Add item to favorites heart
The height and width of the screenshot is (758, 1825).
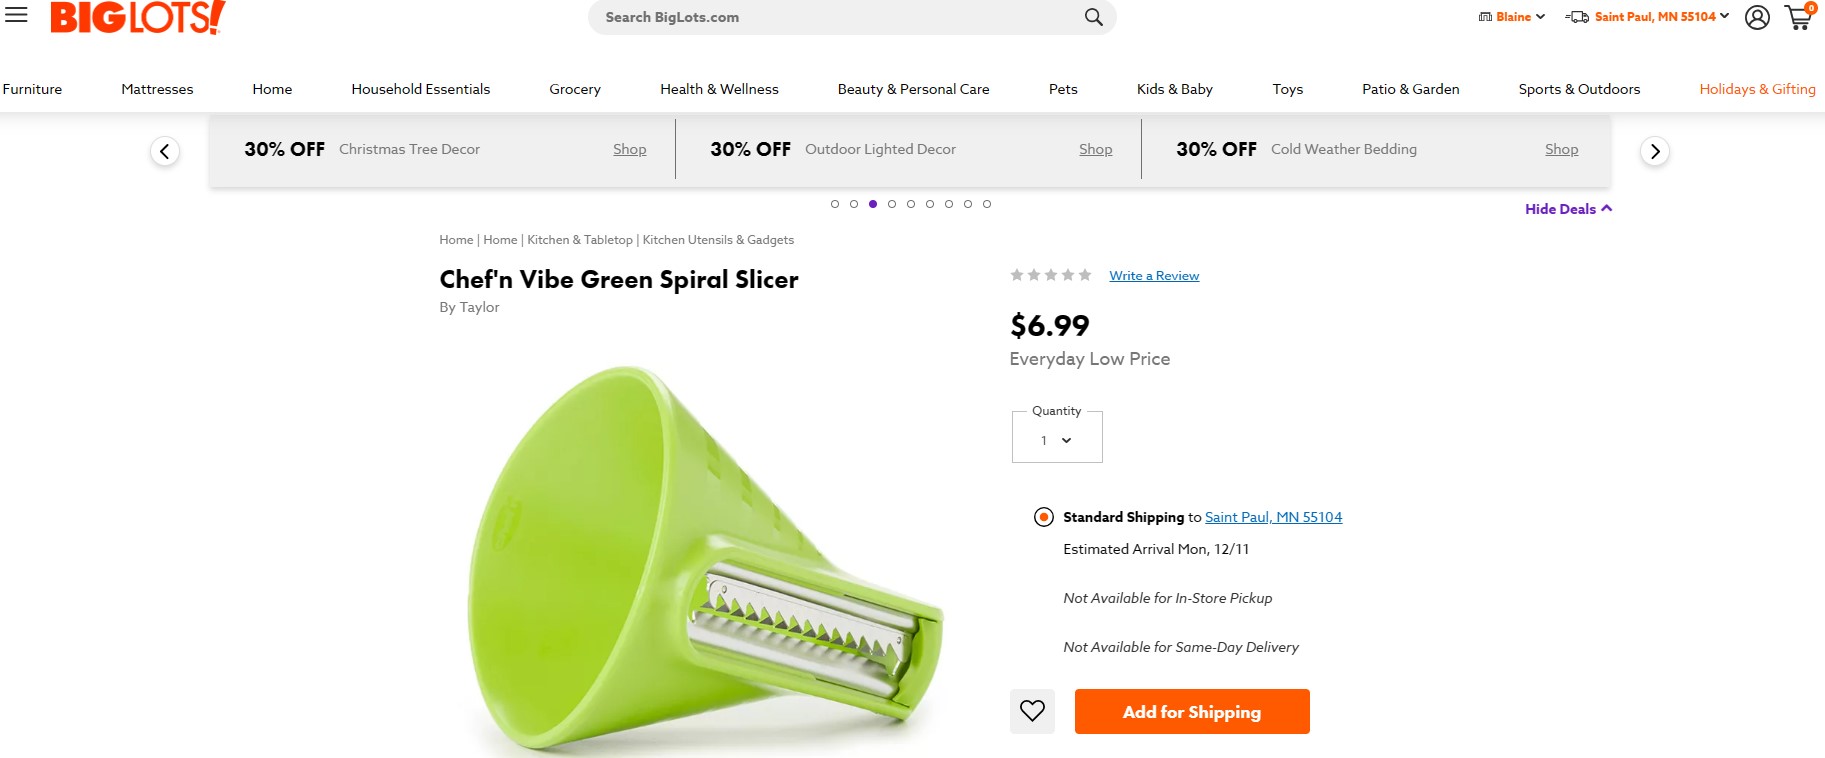tap(1032, 711)
